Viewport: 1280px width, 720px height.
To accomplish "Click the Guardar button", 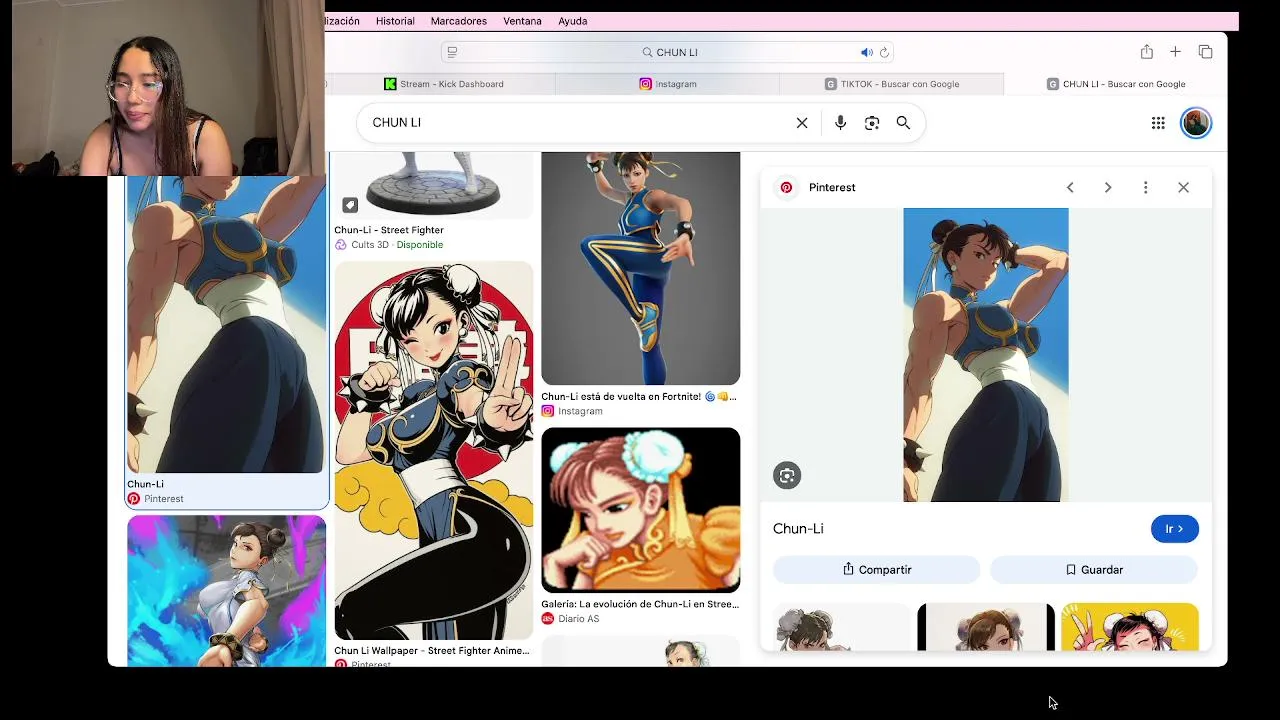I will tap(1094, 570).
